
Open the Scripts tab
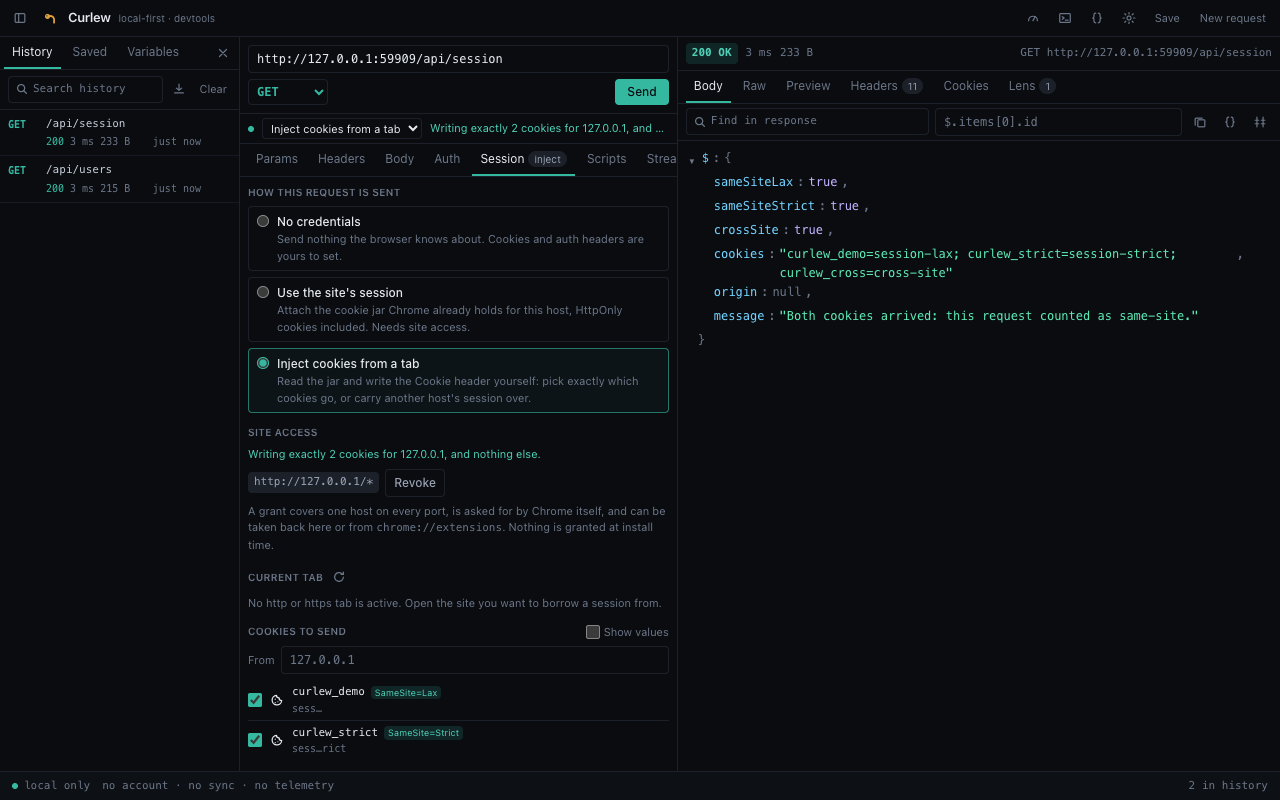point(607,159)
